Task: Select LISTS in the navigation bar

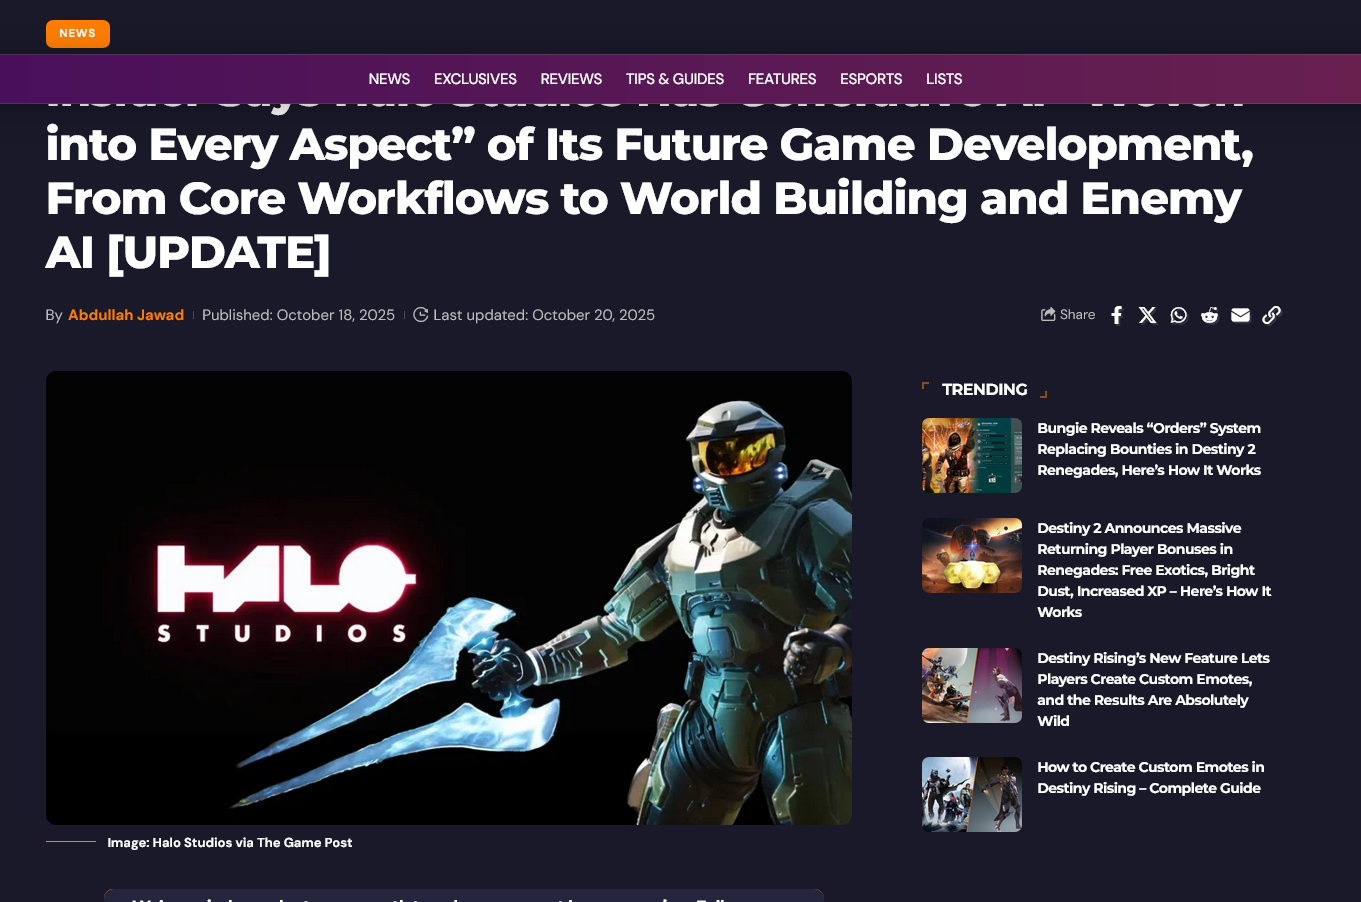Action: (x=944, y=79)
